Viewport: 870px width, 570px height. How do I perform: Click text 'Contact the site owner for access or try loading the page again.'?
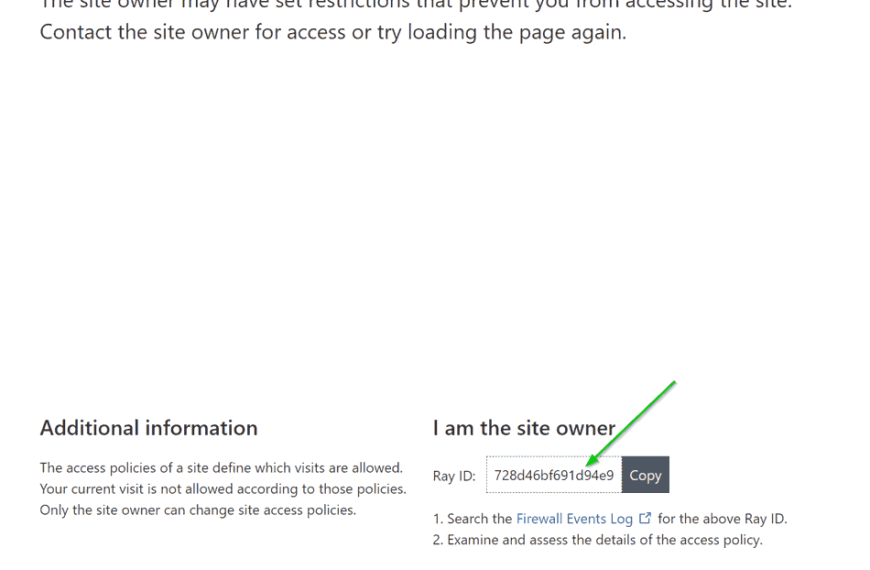pyautogui.click(x=333, y=32)
